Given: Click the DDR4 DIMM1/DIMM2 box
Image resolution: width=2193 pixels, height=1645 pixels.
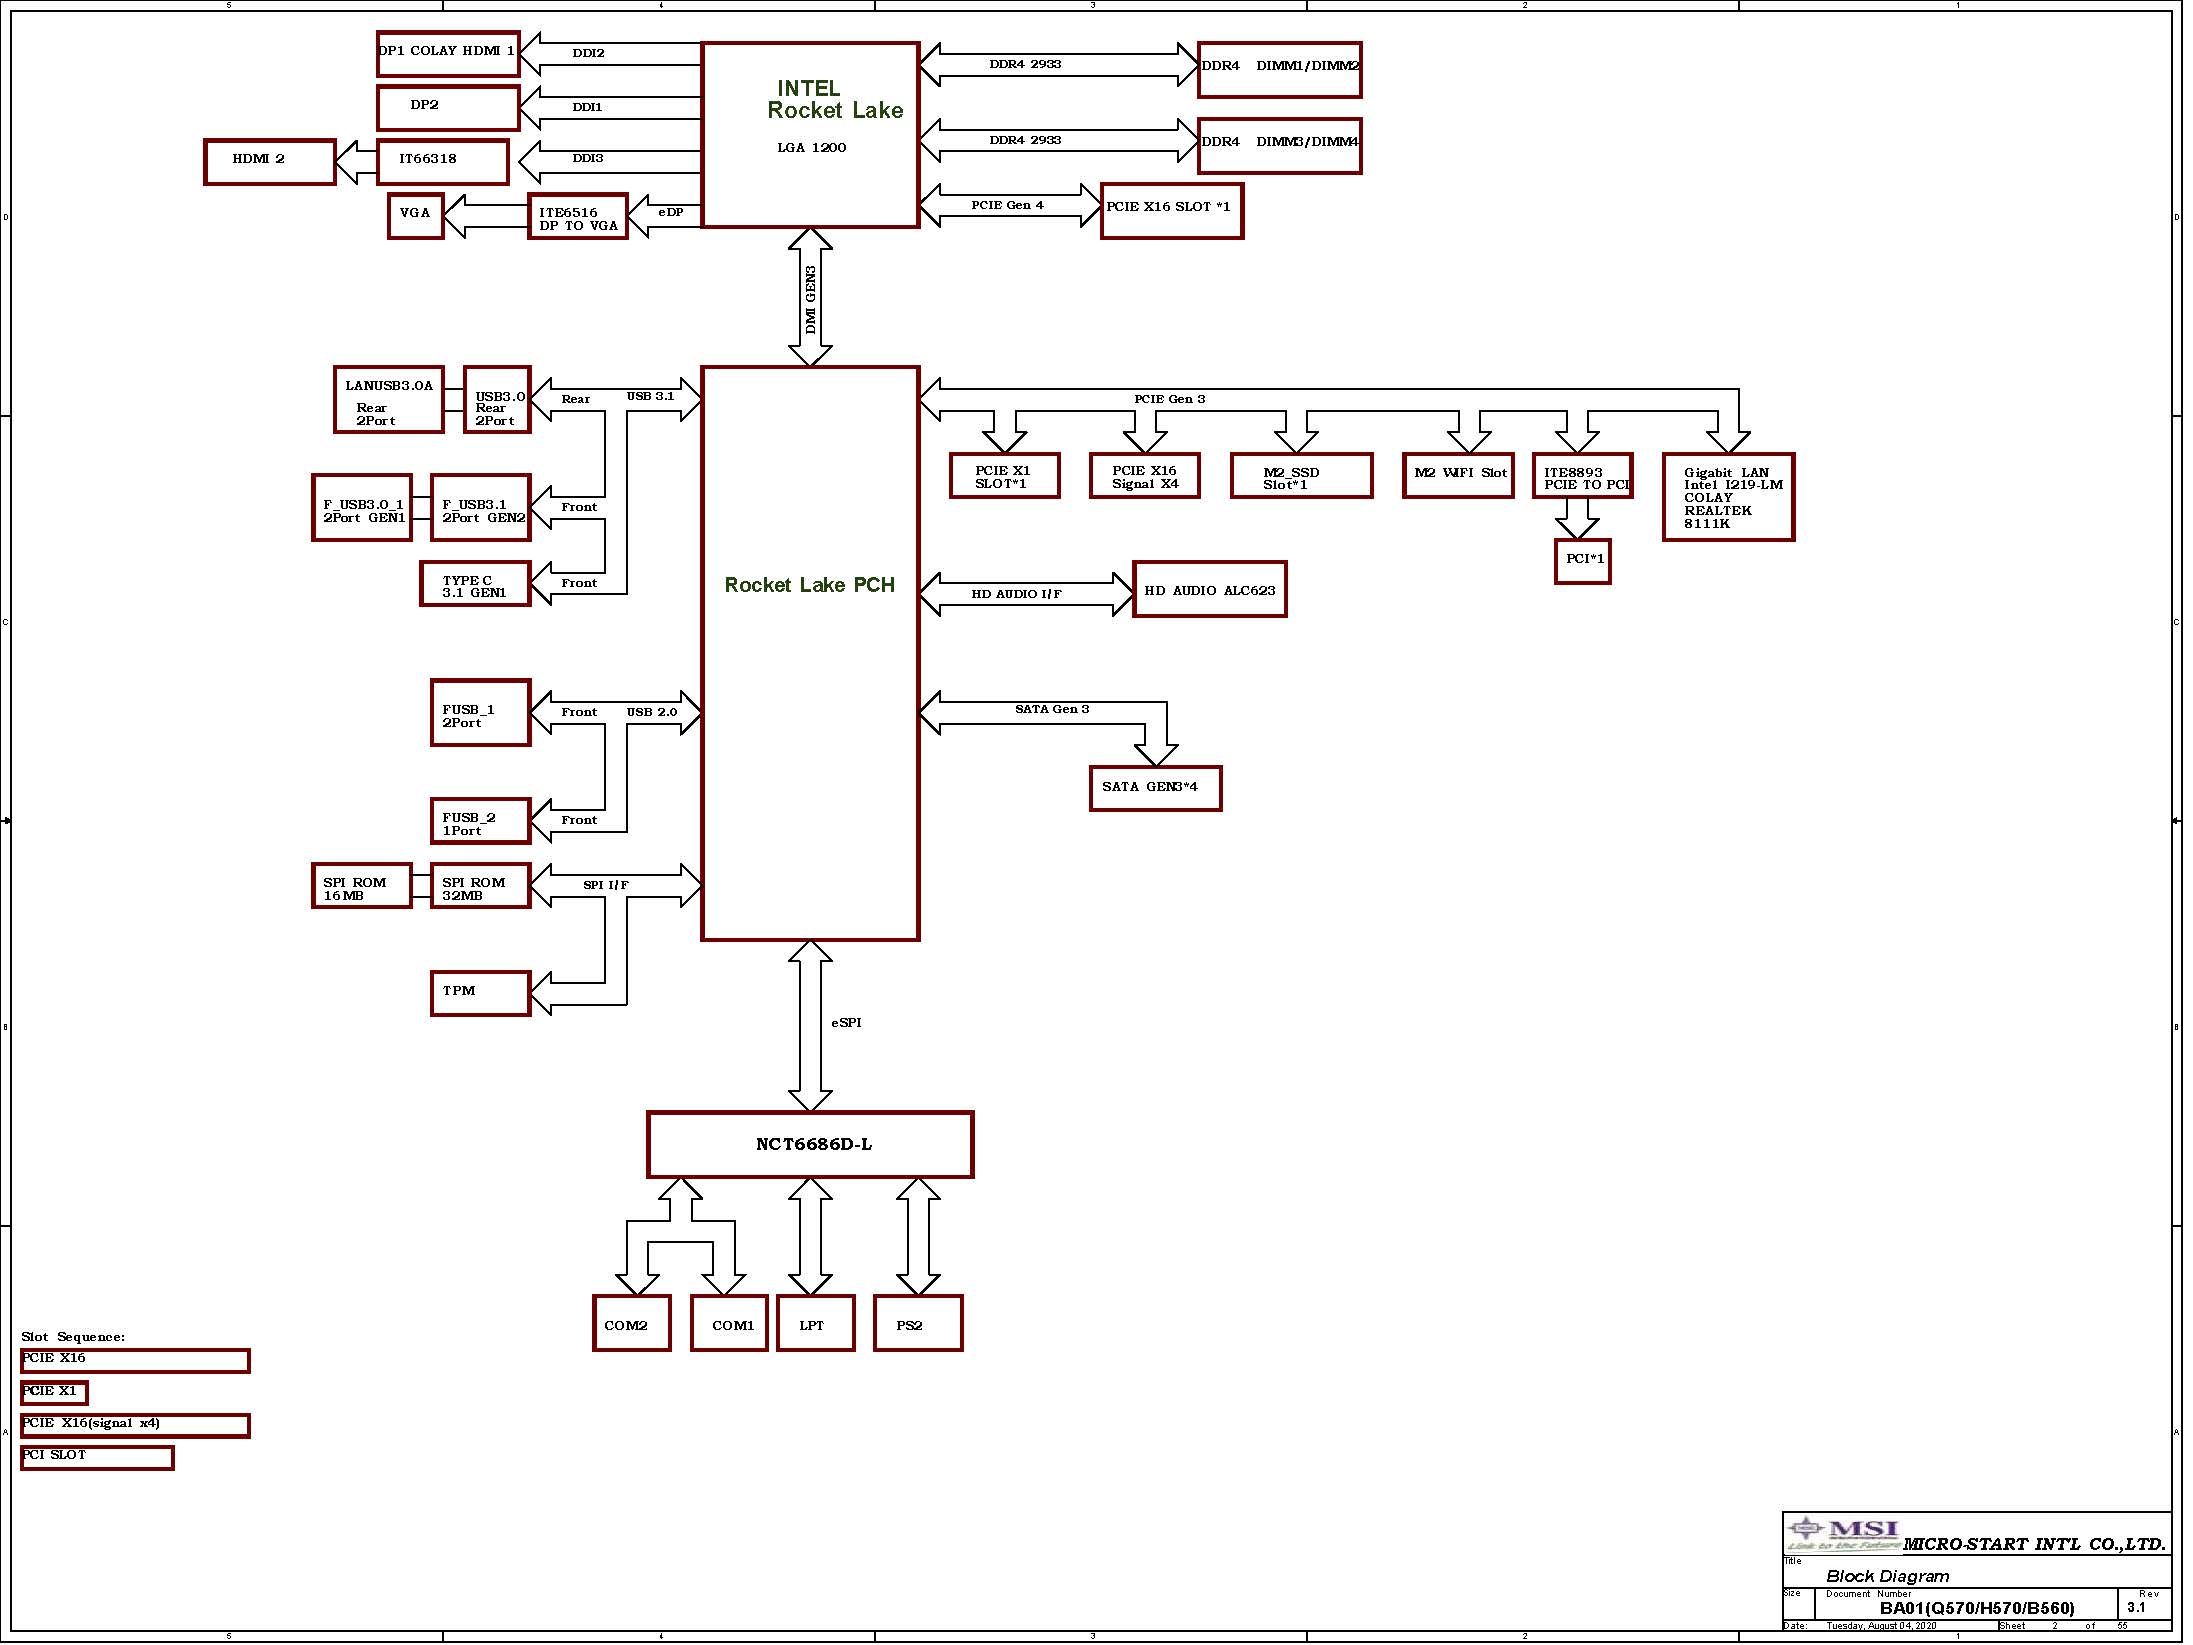Looking at the screenshot, I should tap(1279, 69).
